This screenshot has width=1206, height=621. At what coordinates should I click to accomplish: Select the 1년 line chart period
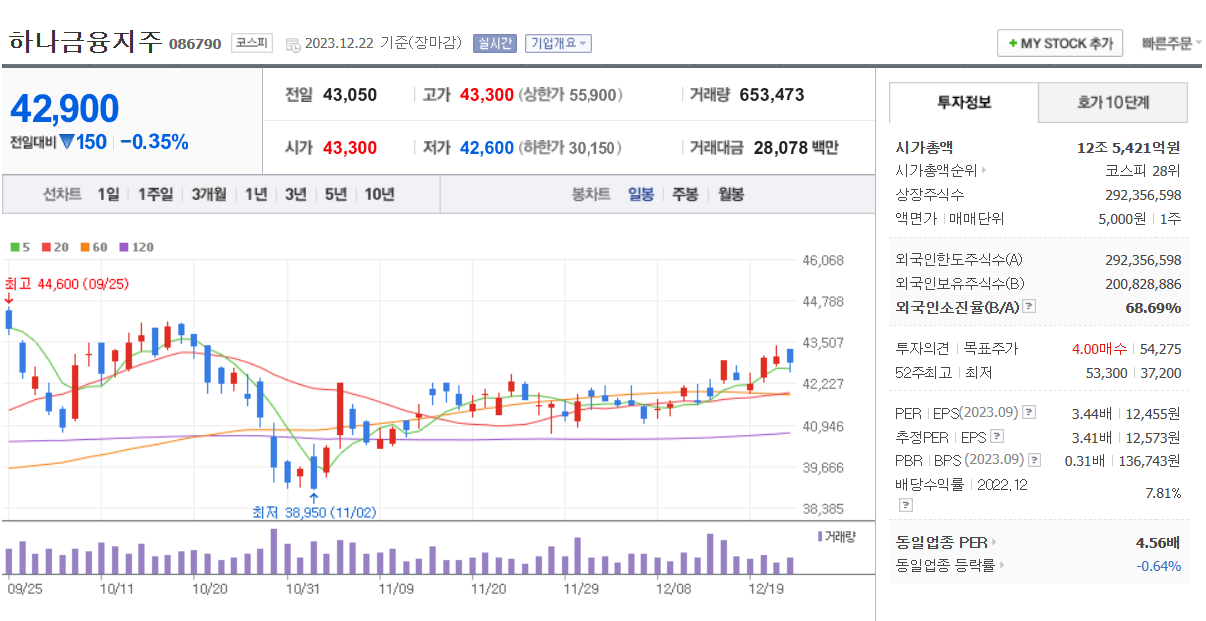(256, 195)
